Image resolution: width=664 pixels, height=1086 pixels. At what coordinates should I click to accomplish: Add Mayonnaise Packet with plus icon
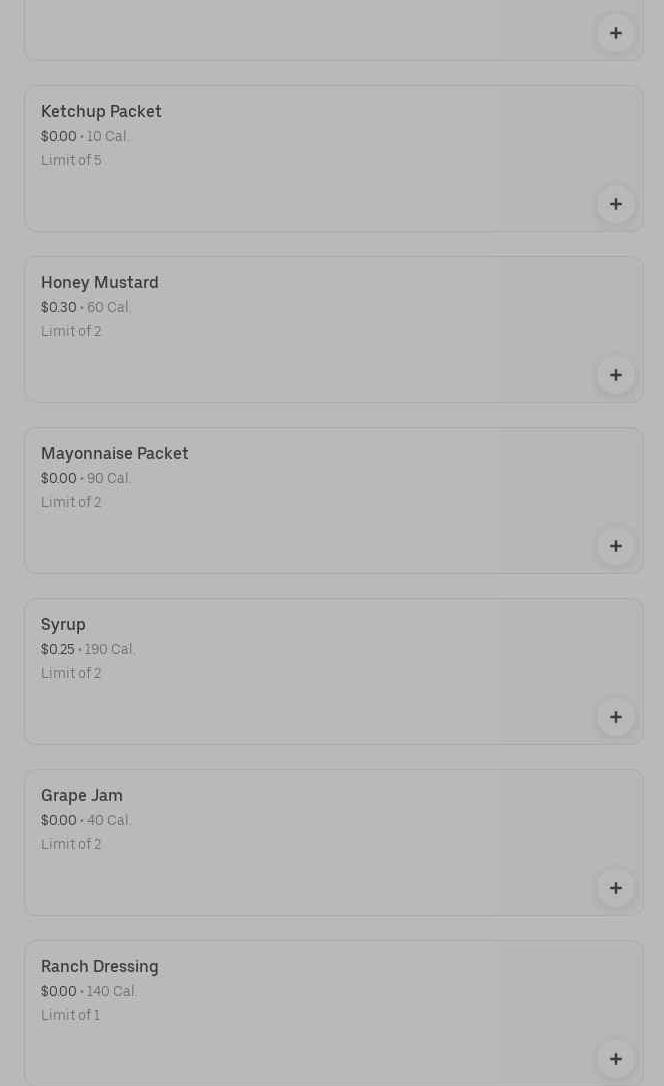tap(615, 546)
